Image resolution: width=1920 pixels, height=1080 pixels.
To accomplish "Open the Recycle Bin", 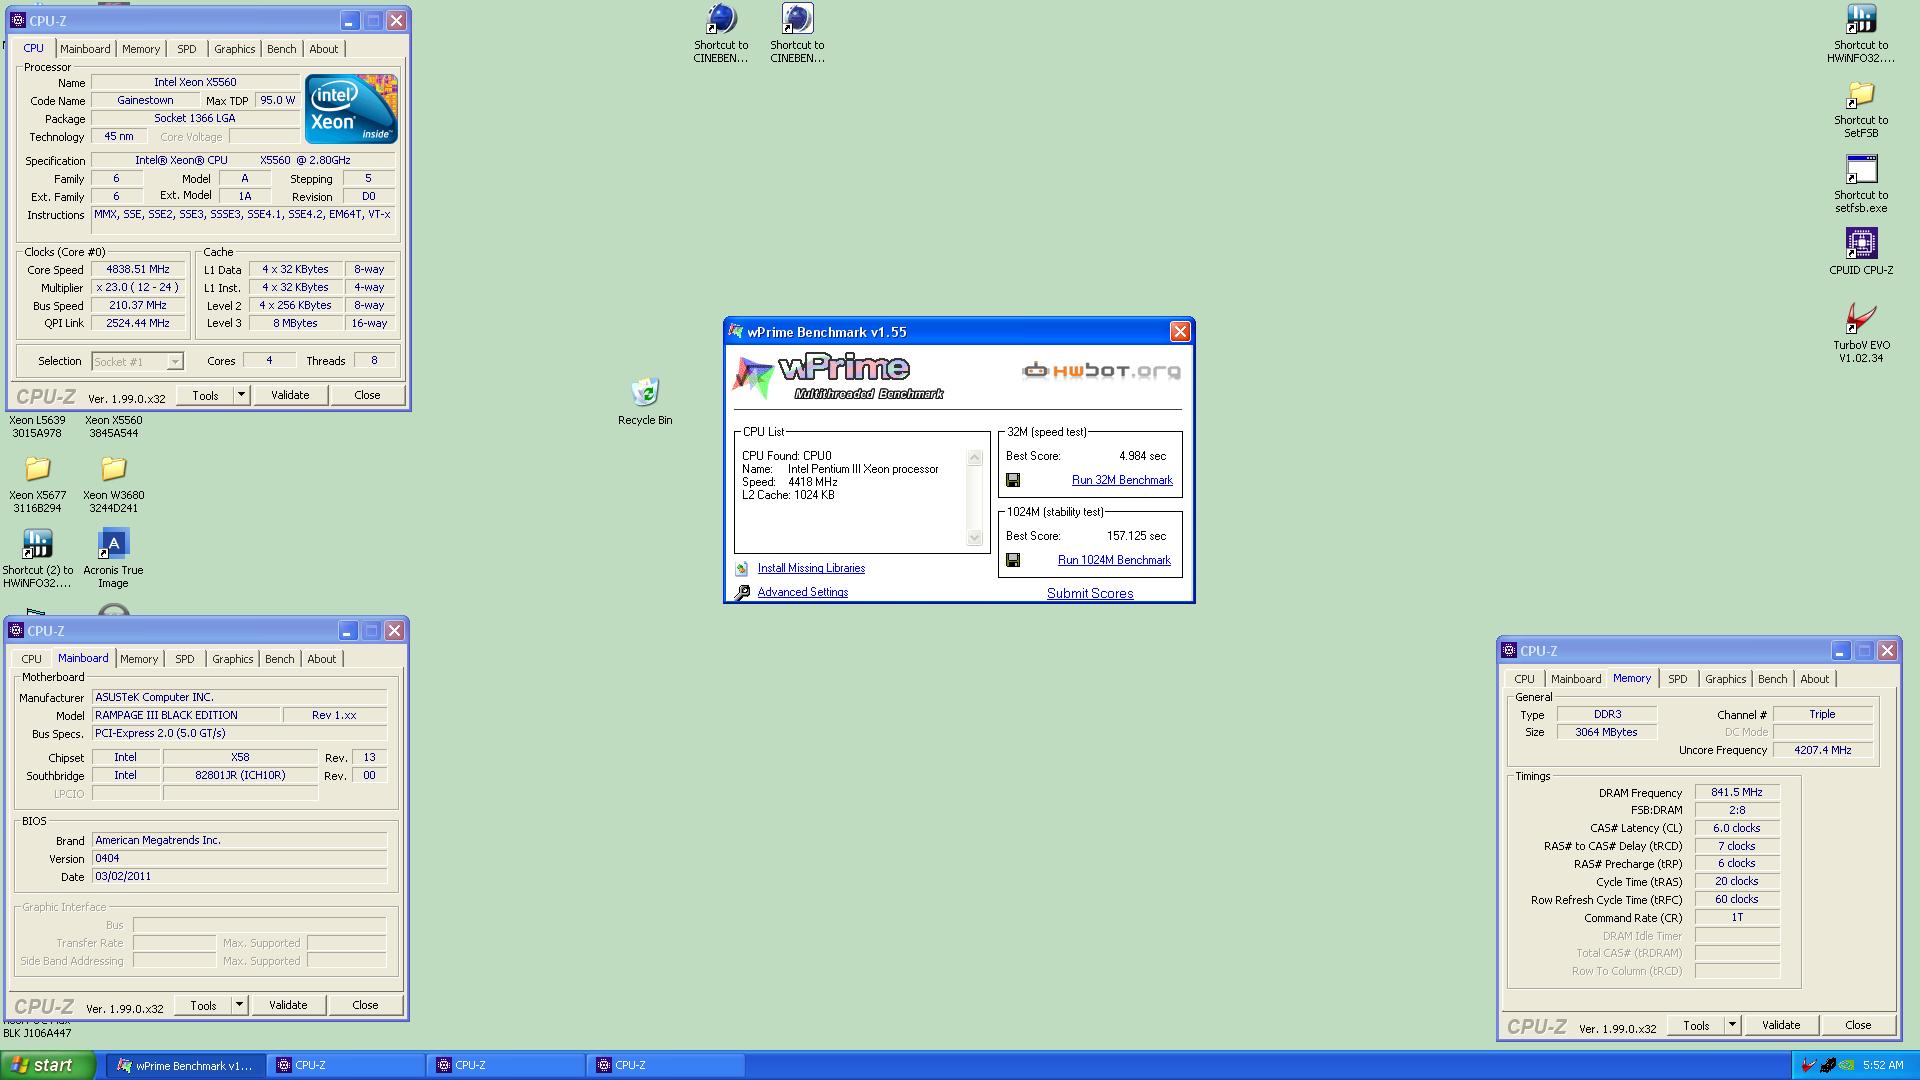I will pyautogui.click(x=645, y=393).
